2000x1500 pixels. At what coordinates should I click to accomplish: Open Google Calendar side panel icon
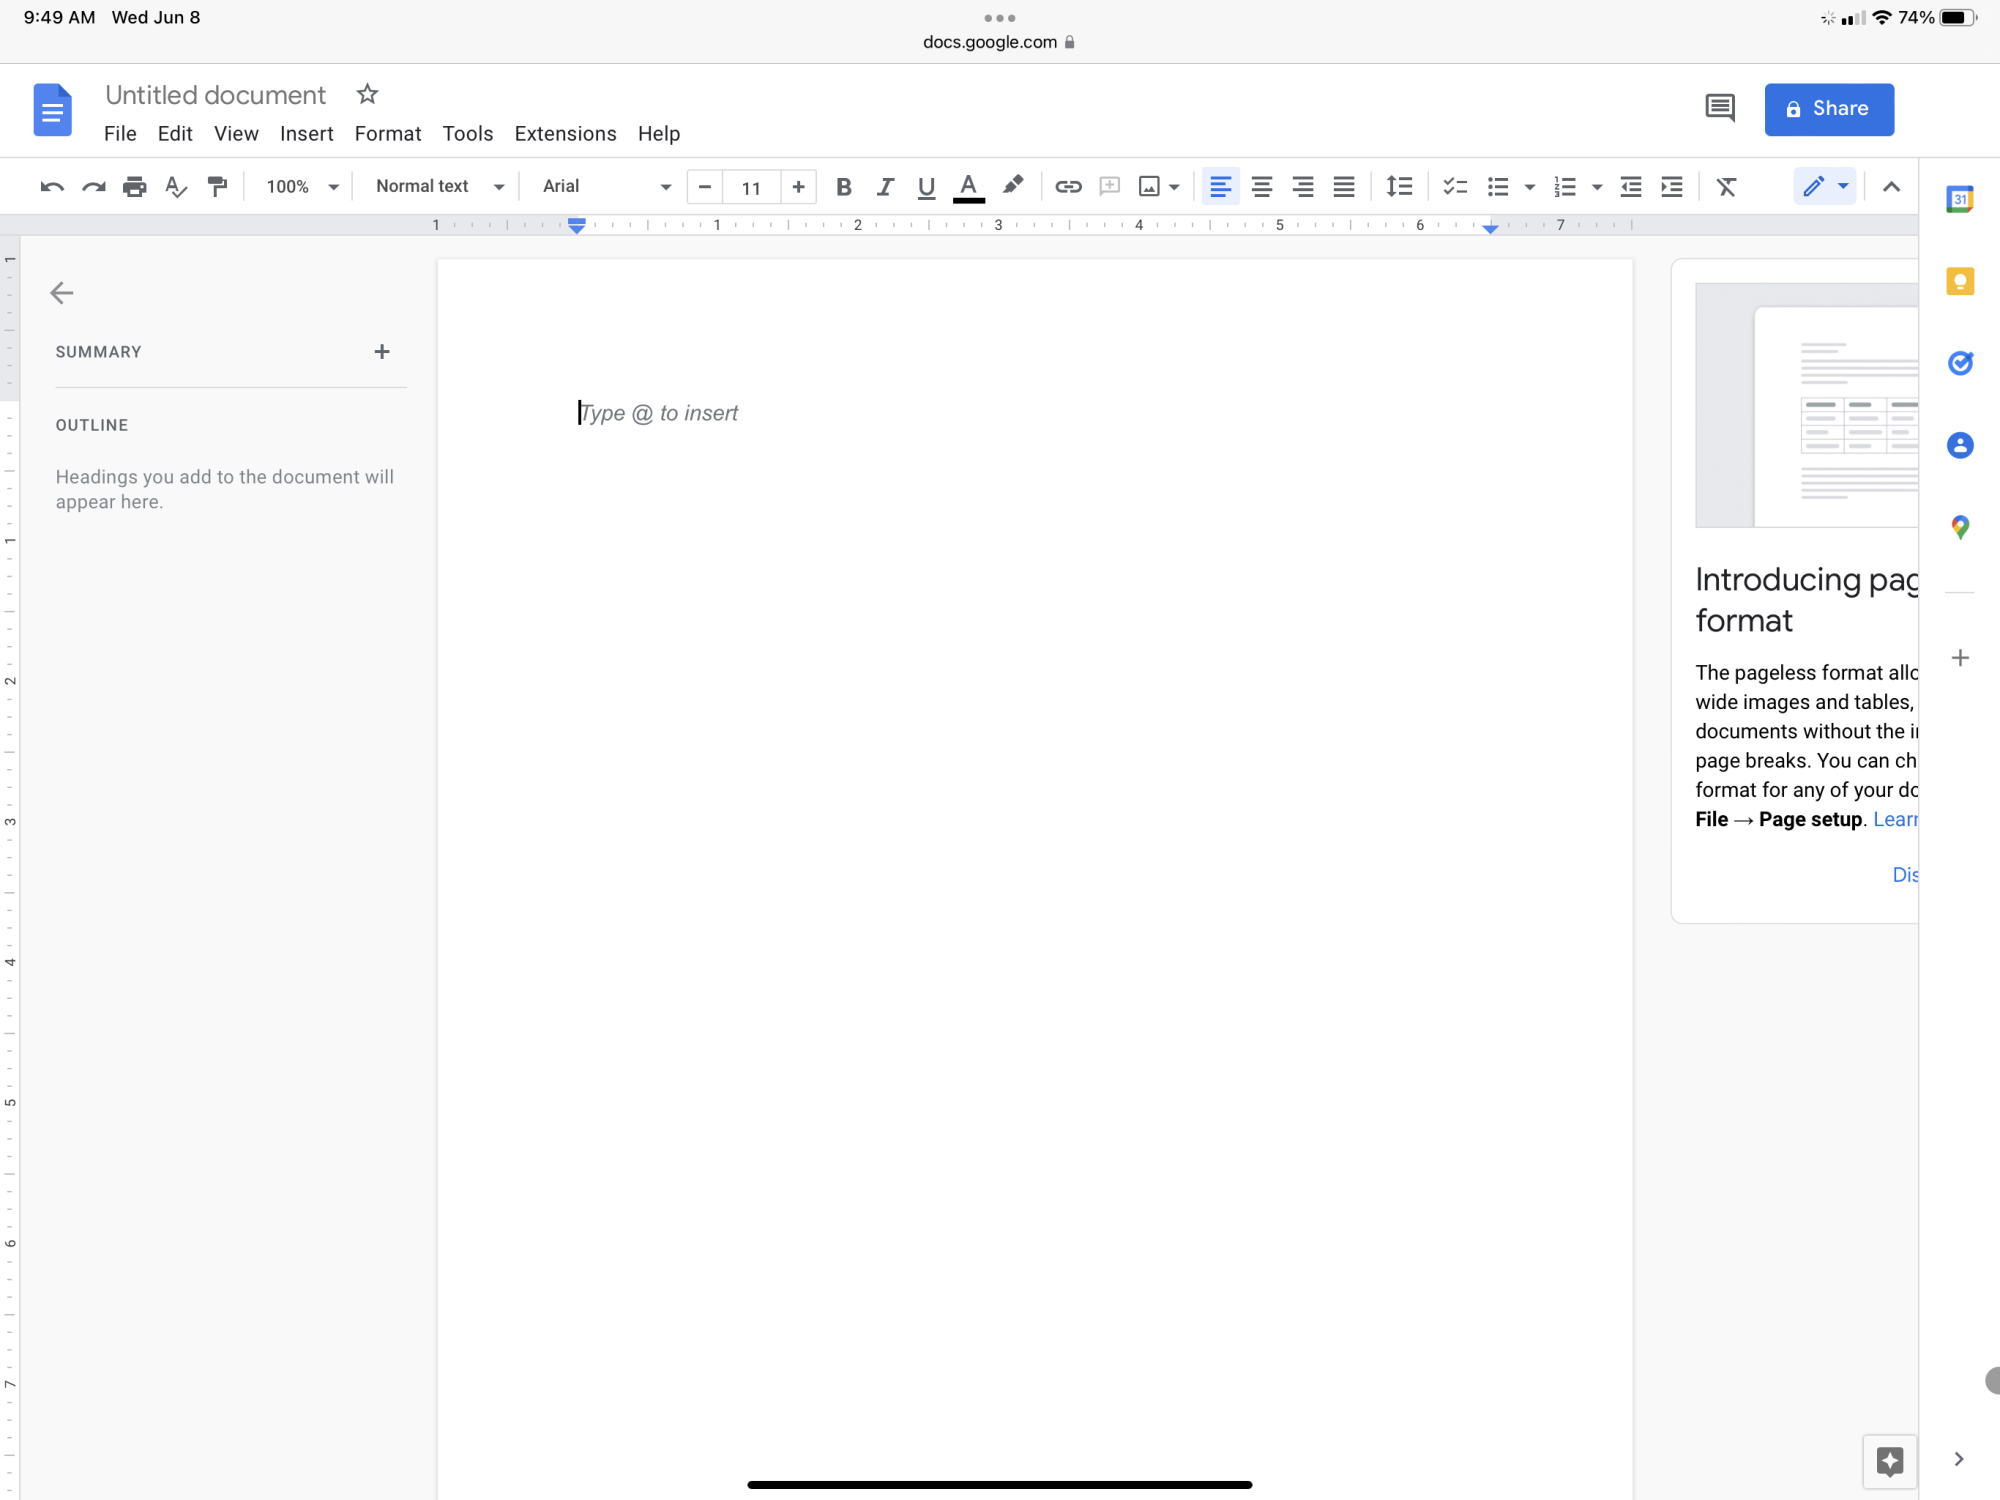[1960, 199]
